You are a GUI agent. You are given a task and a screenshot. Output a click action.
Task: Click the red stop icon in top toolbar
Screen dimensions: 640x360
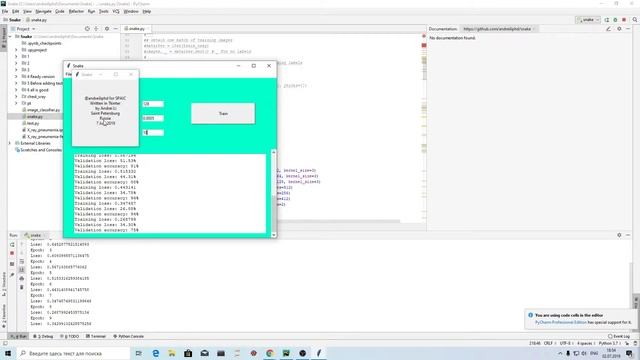click(624, 20)
